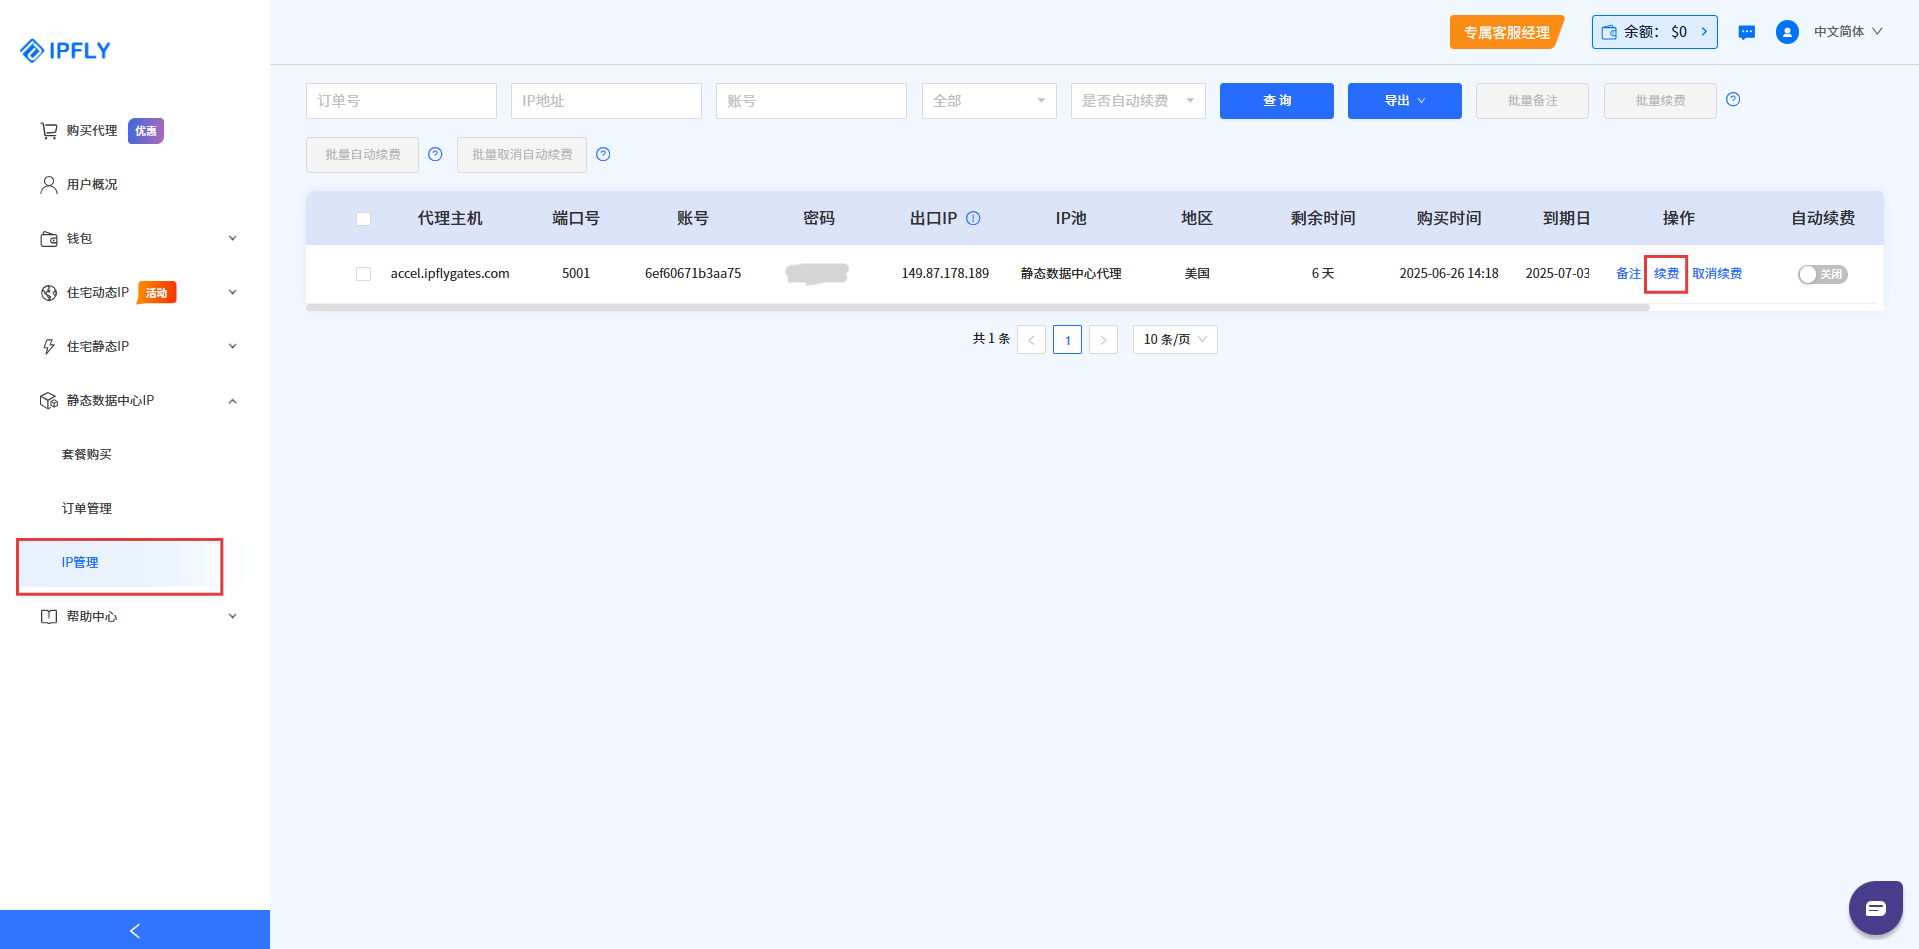Open 套餐购买 submenu item
The image size is (1919, 949).
tap(87, 454)
